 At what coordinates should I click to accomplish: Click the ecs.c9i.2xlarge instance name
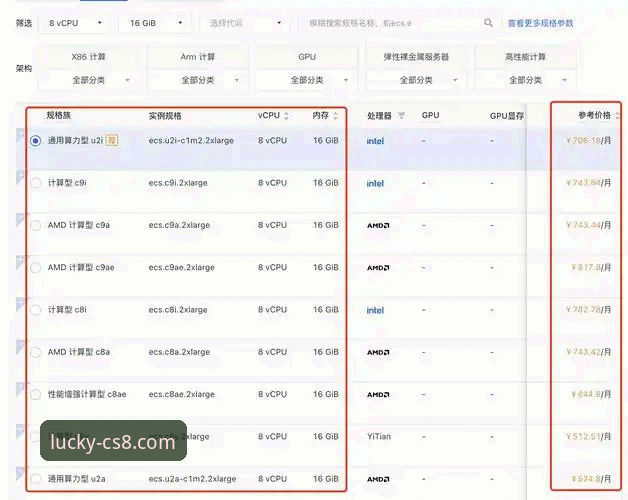click(x=178, y=183)
